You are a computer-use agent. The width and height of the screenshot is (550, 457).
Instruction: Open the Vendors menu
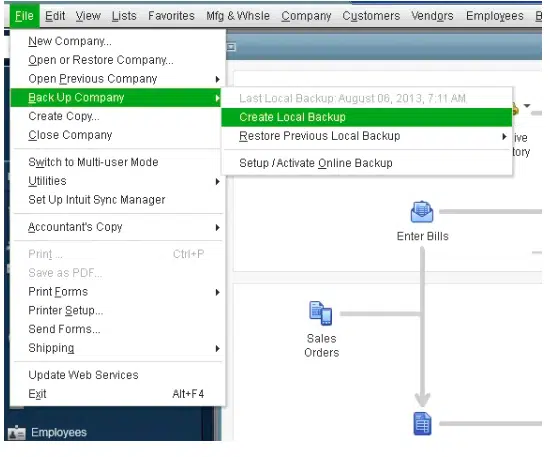[432, 16]
